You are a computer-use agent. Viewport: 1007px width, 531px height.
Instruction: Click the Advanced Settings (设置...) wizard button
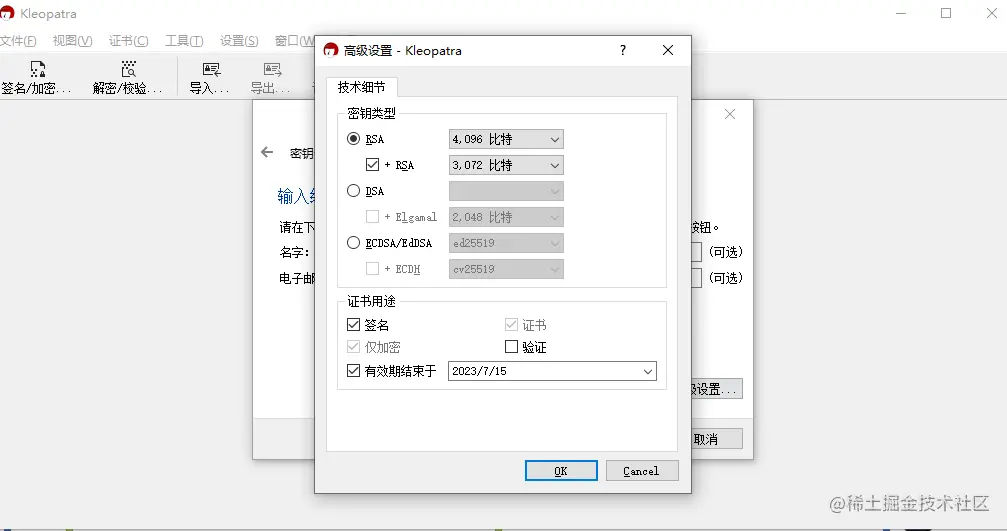click(717, 389)
